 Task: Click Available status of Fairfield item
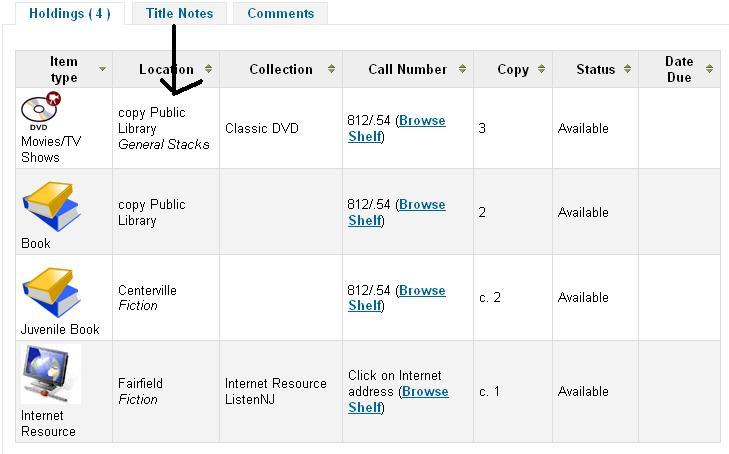[583, 392]
